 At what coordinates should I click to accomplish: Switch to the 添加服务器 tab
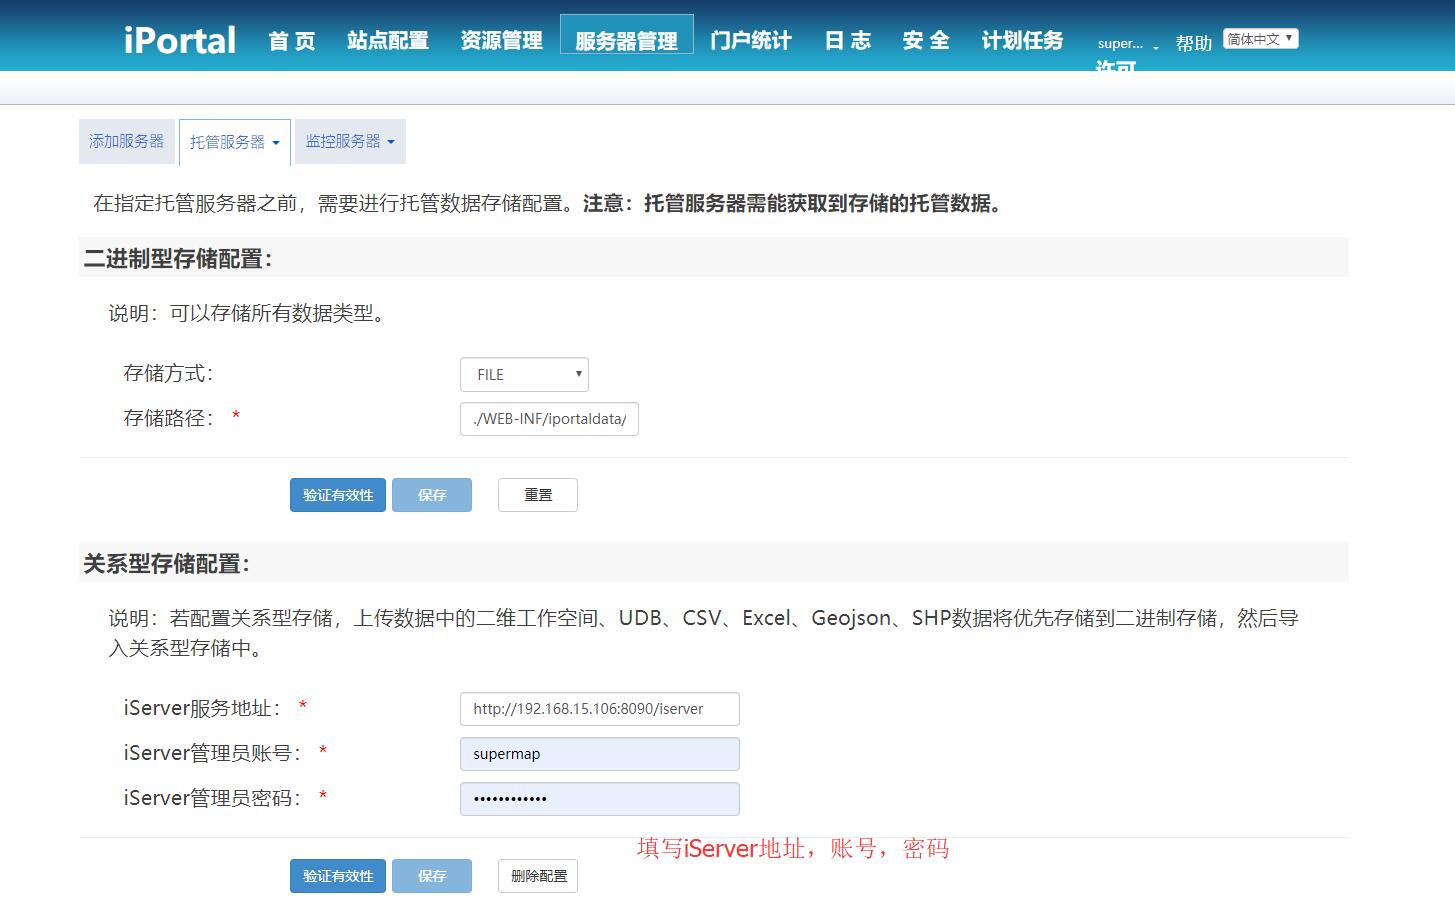click(126, 141)
